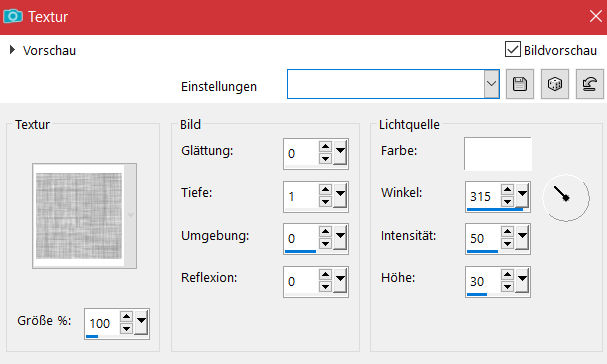Viewport: 607px width, 364px height.
Task: Save the current preset with the disk icon
Action: point(520,84)
